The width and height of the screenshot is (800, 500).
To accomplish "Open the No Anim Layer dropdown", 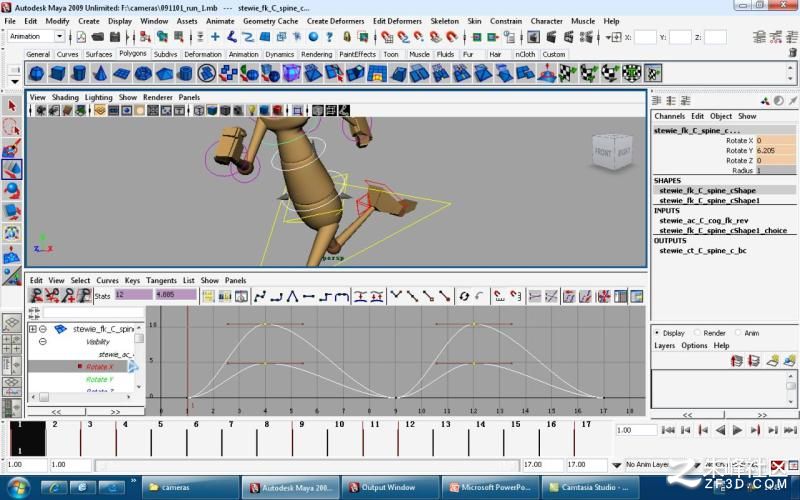I will pyautogui.click(x=617, y=465).
